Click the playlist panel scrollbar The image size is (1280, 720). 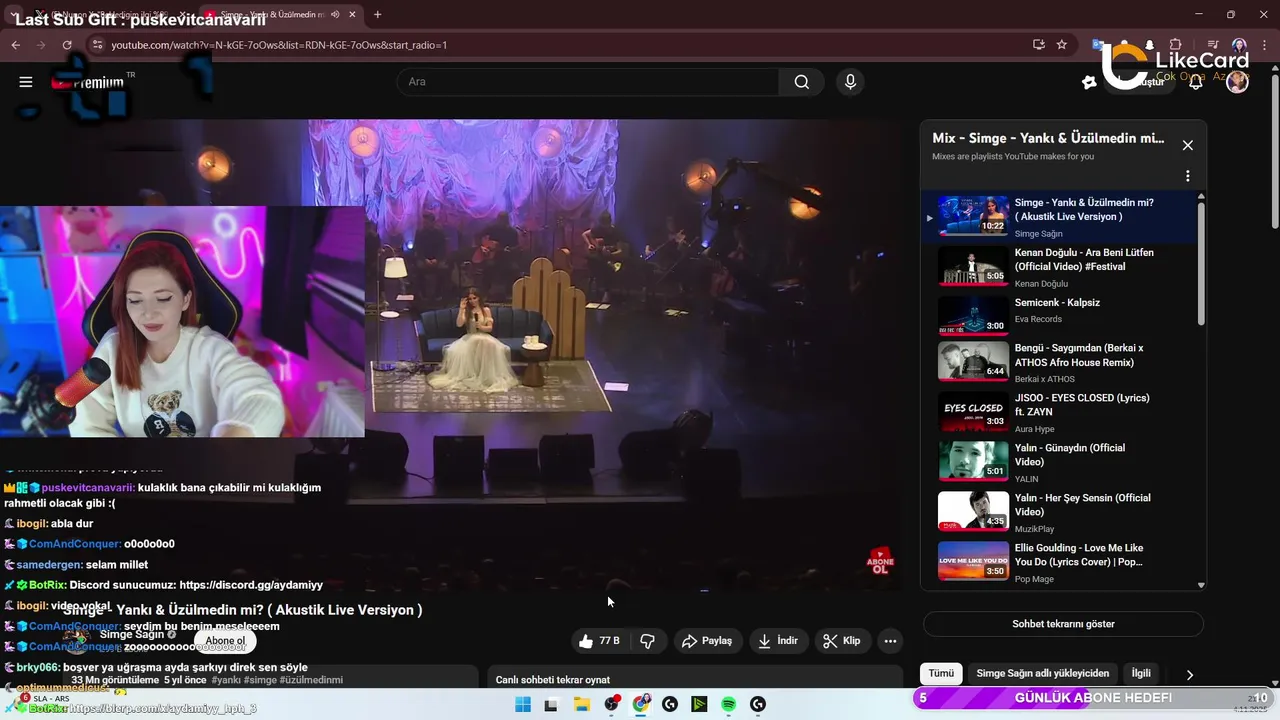(1201, 262)
